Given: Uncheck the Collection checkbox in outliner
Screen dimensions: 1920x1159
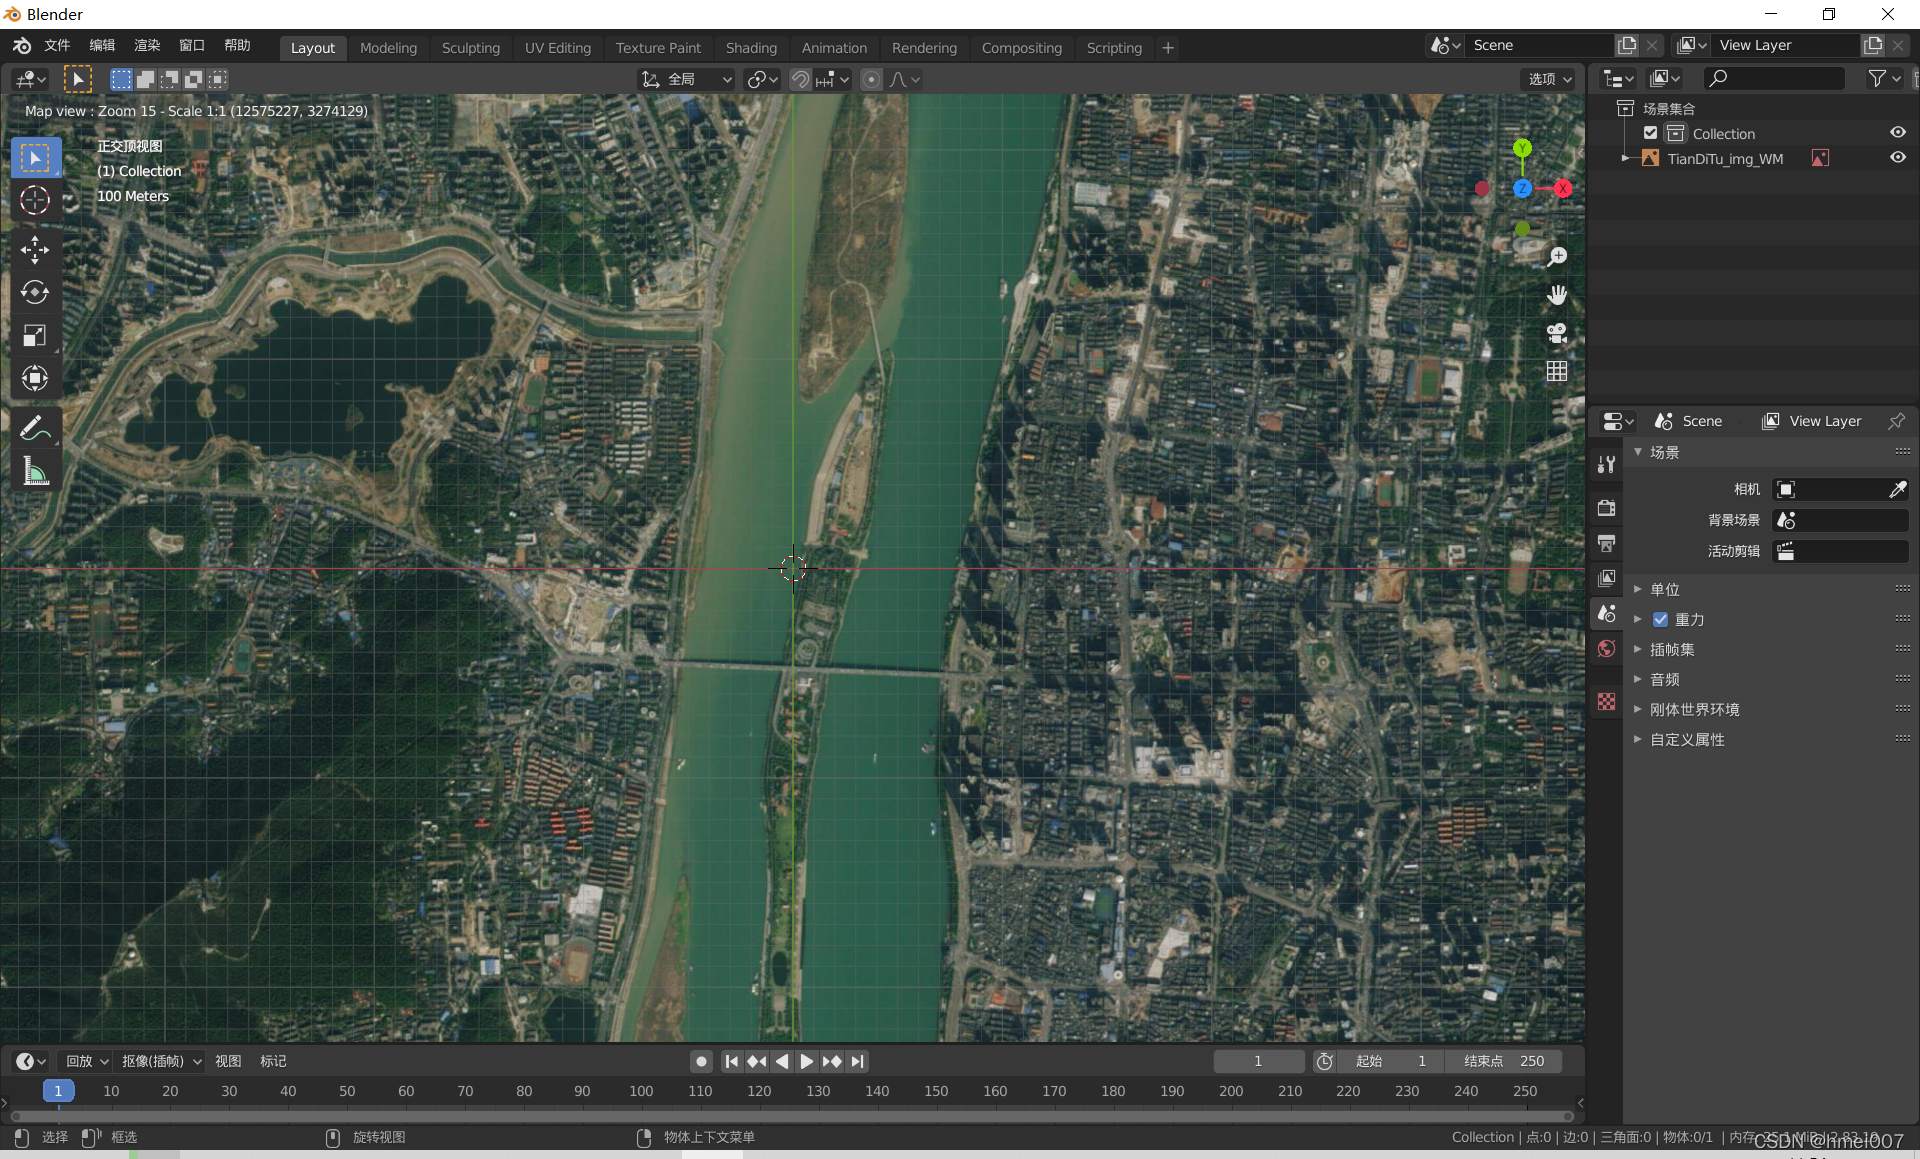Looking at the screenshot, I should pyautogui.click(x=1651, y=133).
